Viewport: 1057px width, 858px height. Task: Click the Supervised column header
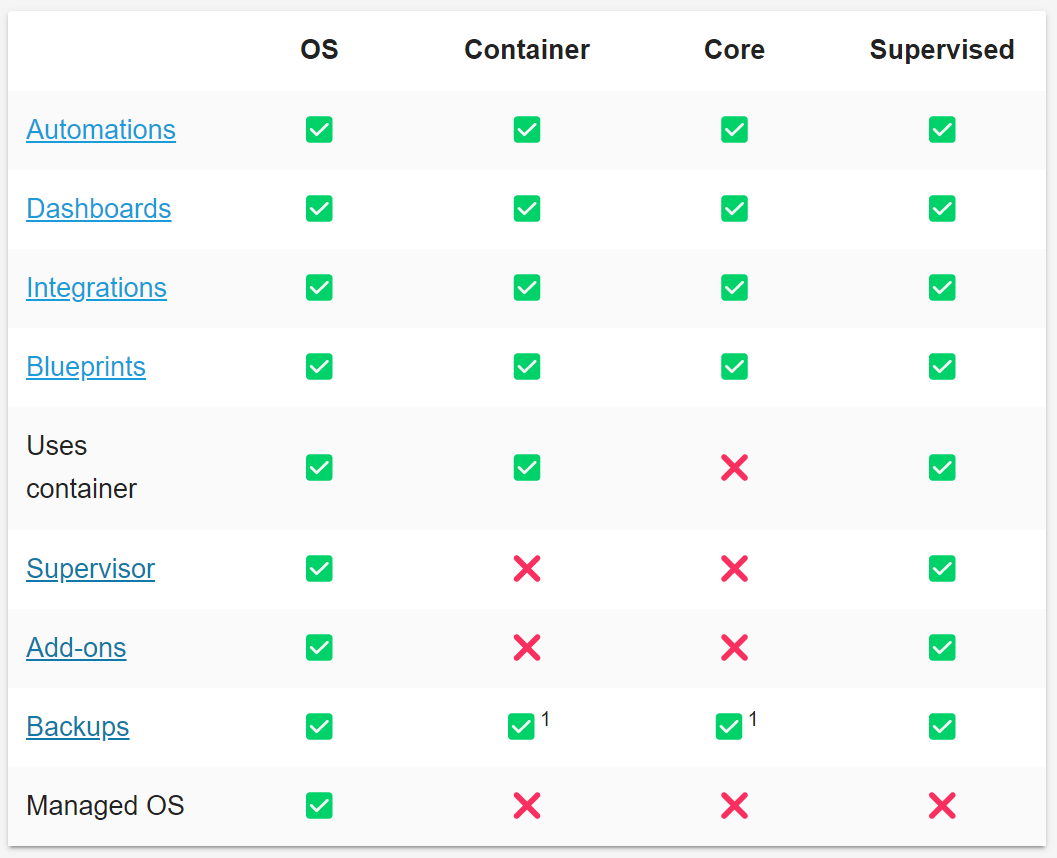pos(942,50)
